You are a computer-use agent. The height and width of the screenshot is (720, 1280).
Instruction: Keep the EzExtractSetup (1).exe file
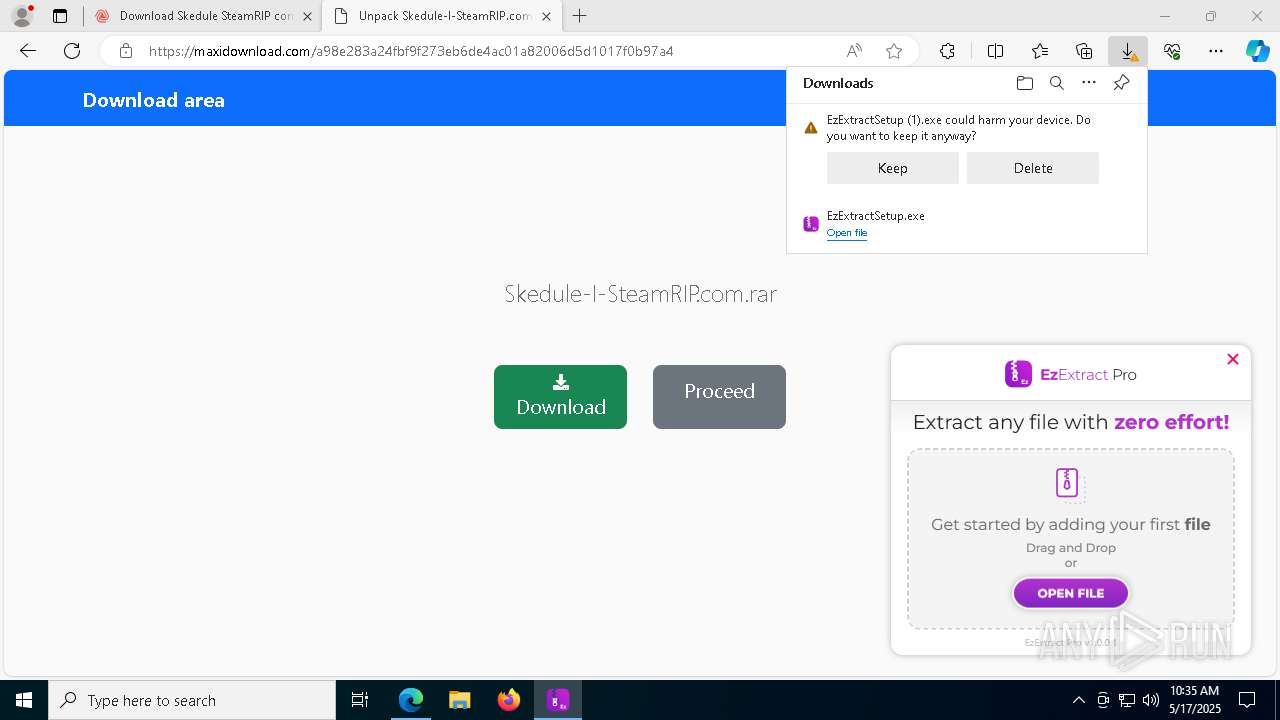[892, 168]
